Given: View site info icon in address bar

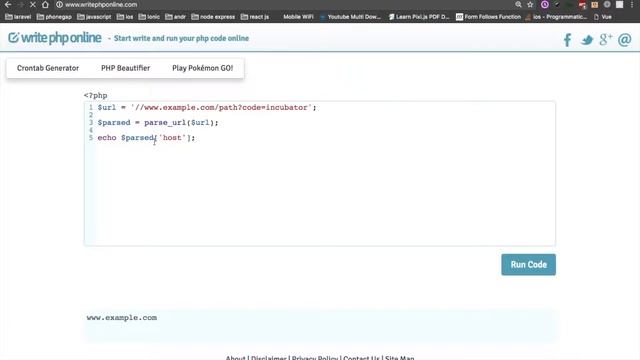Looking at the screenshot, I should click(x=59, y=4).
